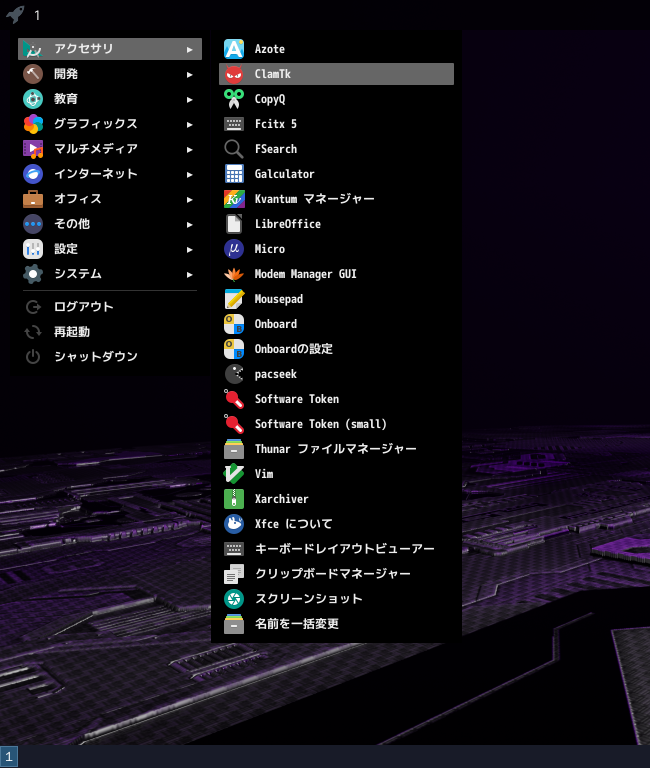Select 再起動 to reboot
This screenshot has height=768, width=650.
click(x=110, y=332)
